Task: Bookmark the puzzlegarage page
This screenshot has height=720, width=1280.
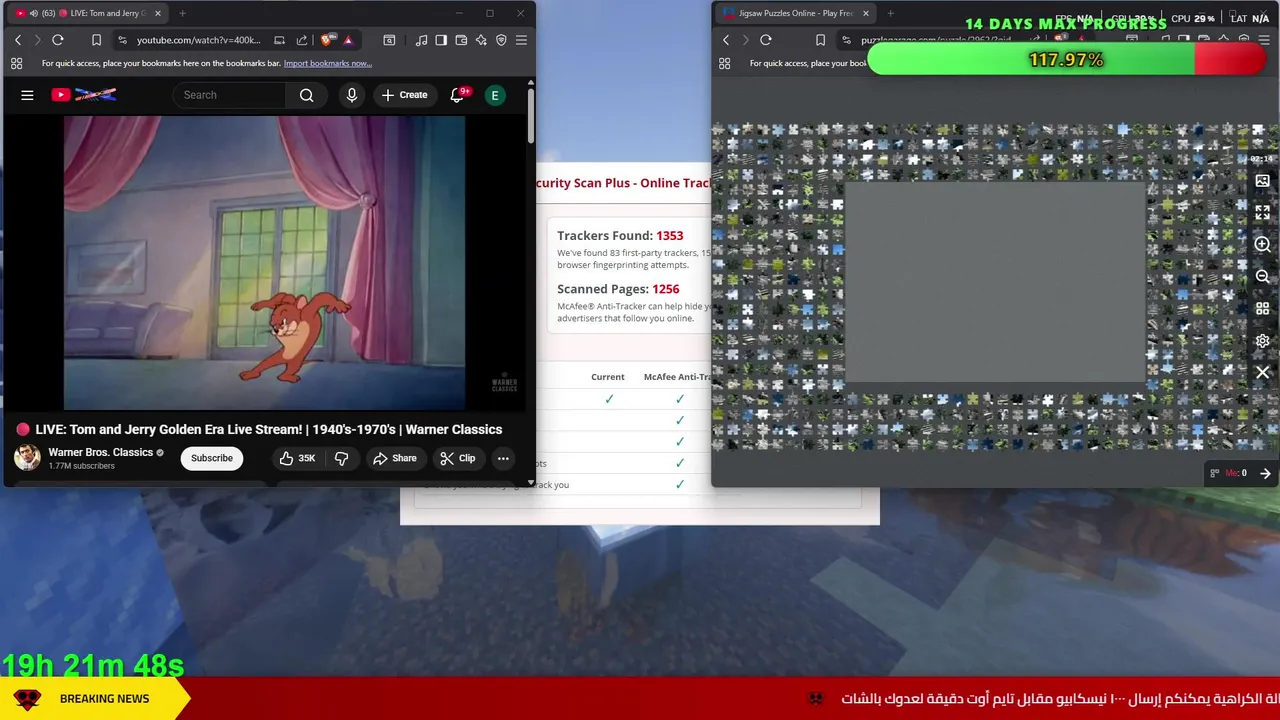Action: 820,40
